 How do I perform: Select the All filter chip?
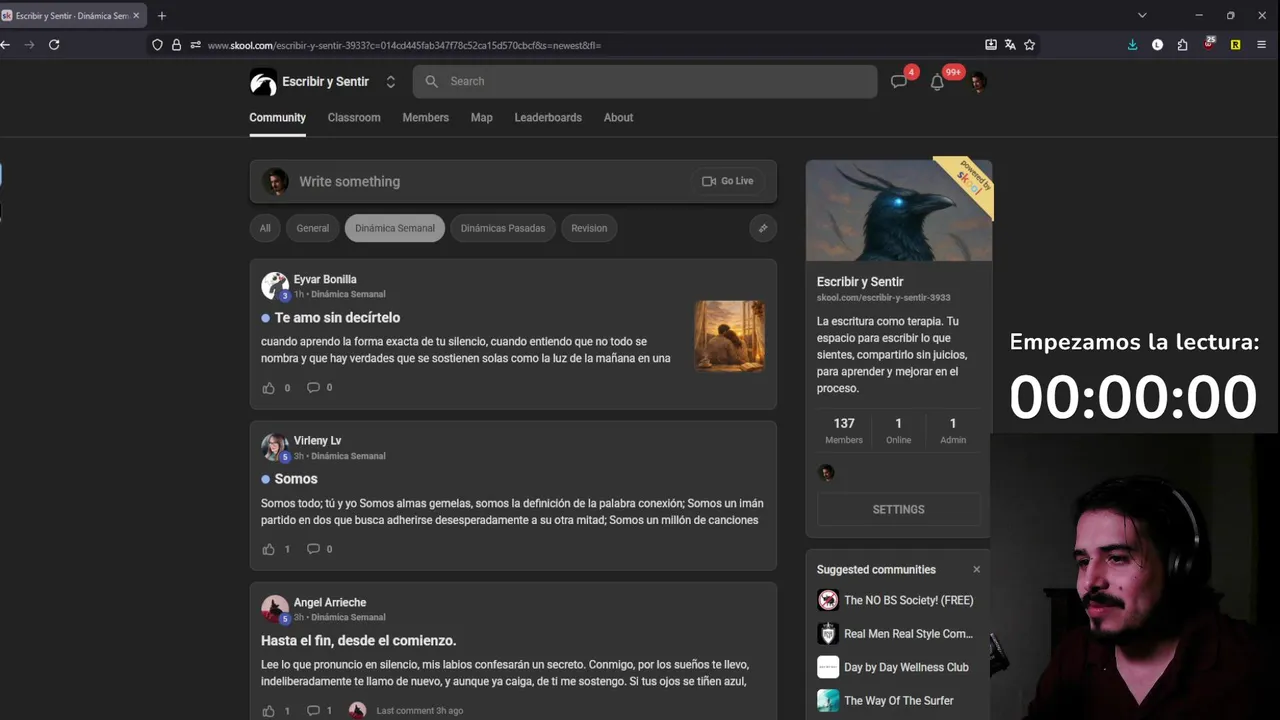[265, 228]
